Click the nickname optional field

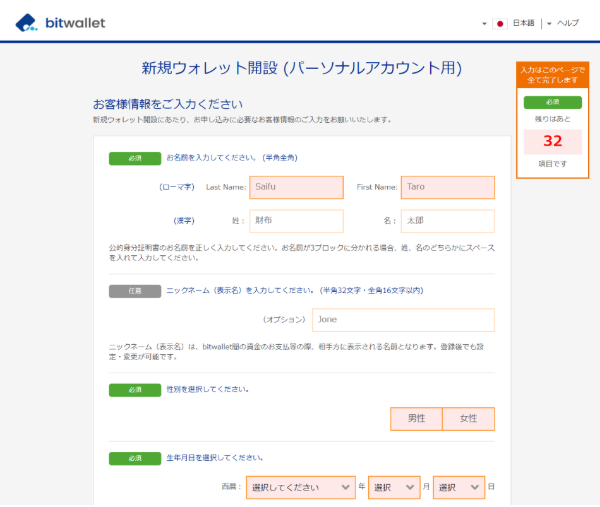[403, 319]
